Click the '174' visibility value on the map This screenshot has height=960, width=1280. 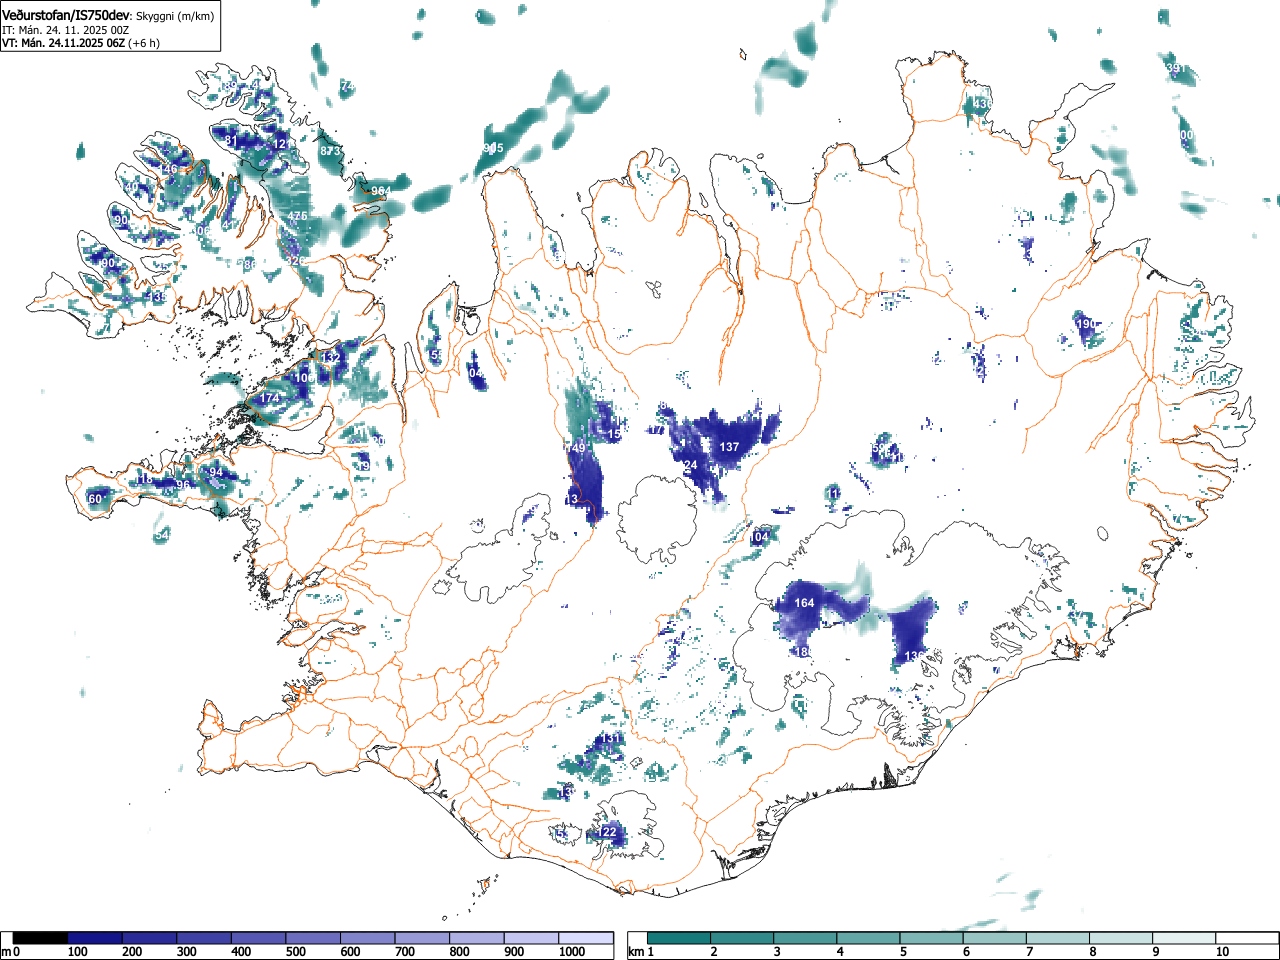(270, 398)
